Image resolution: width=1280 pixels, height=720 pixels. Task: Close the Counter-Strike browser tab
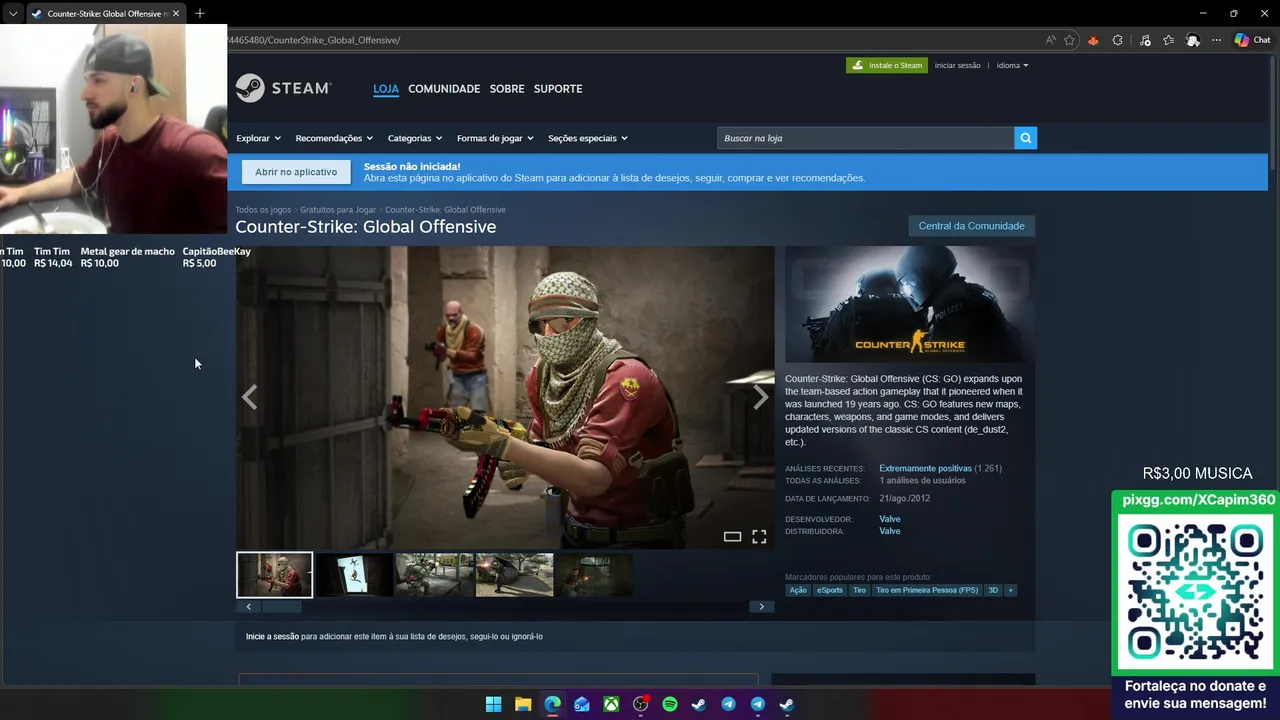176,14
